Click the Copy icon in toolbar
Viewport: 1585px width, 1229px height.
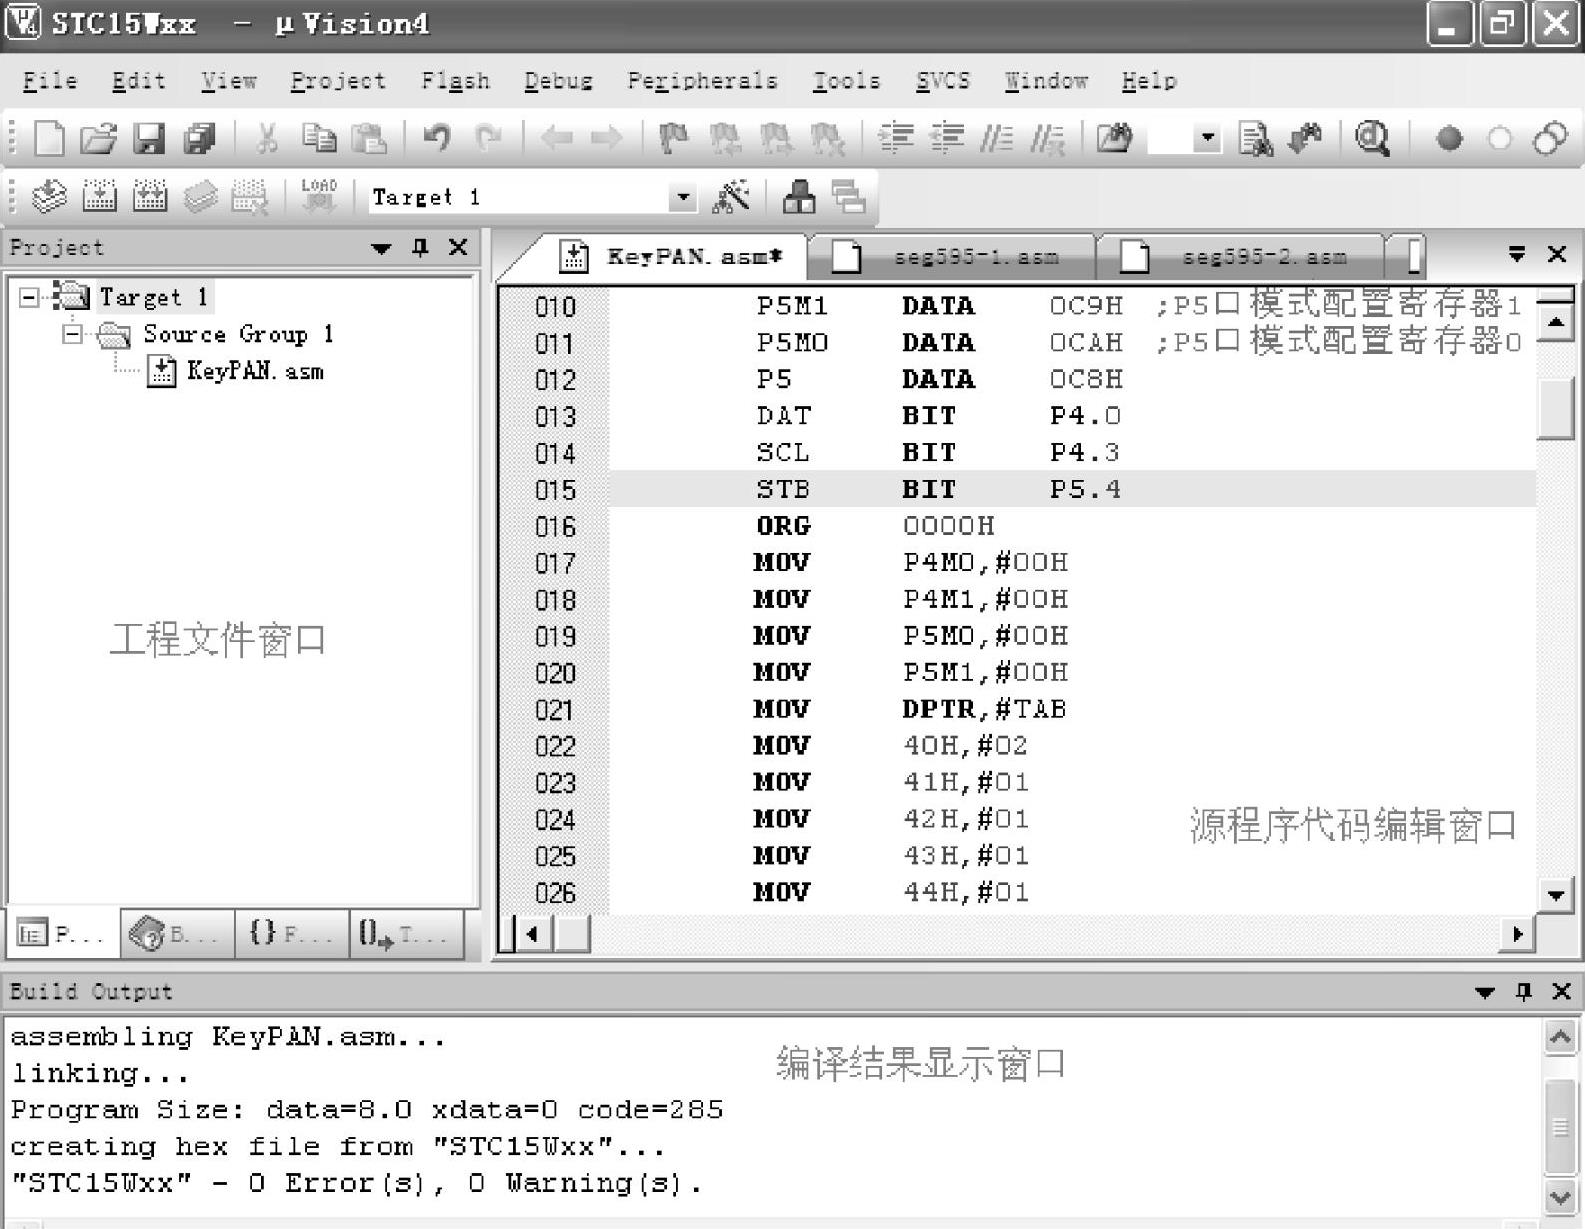319,138
